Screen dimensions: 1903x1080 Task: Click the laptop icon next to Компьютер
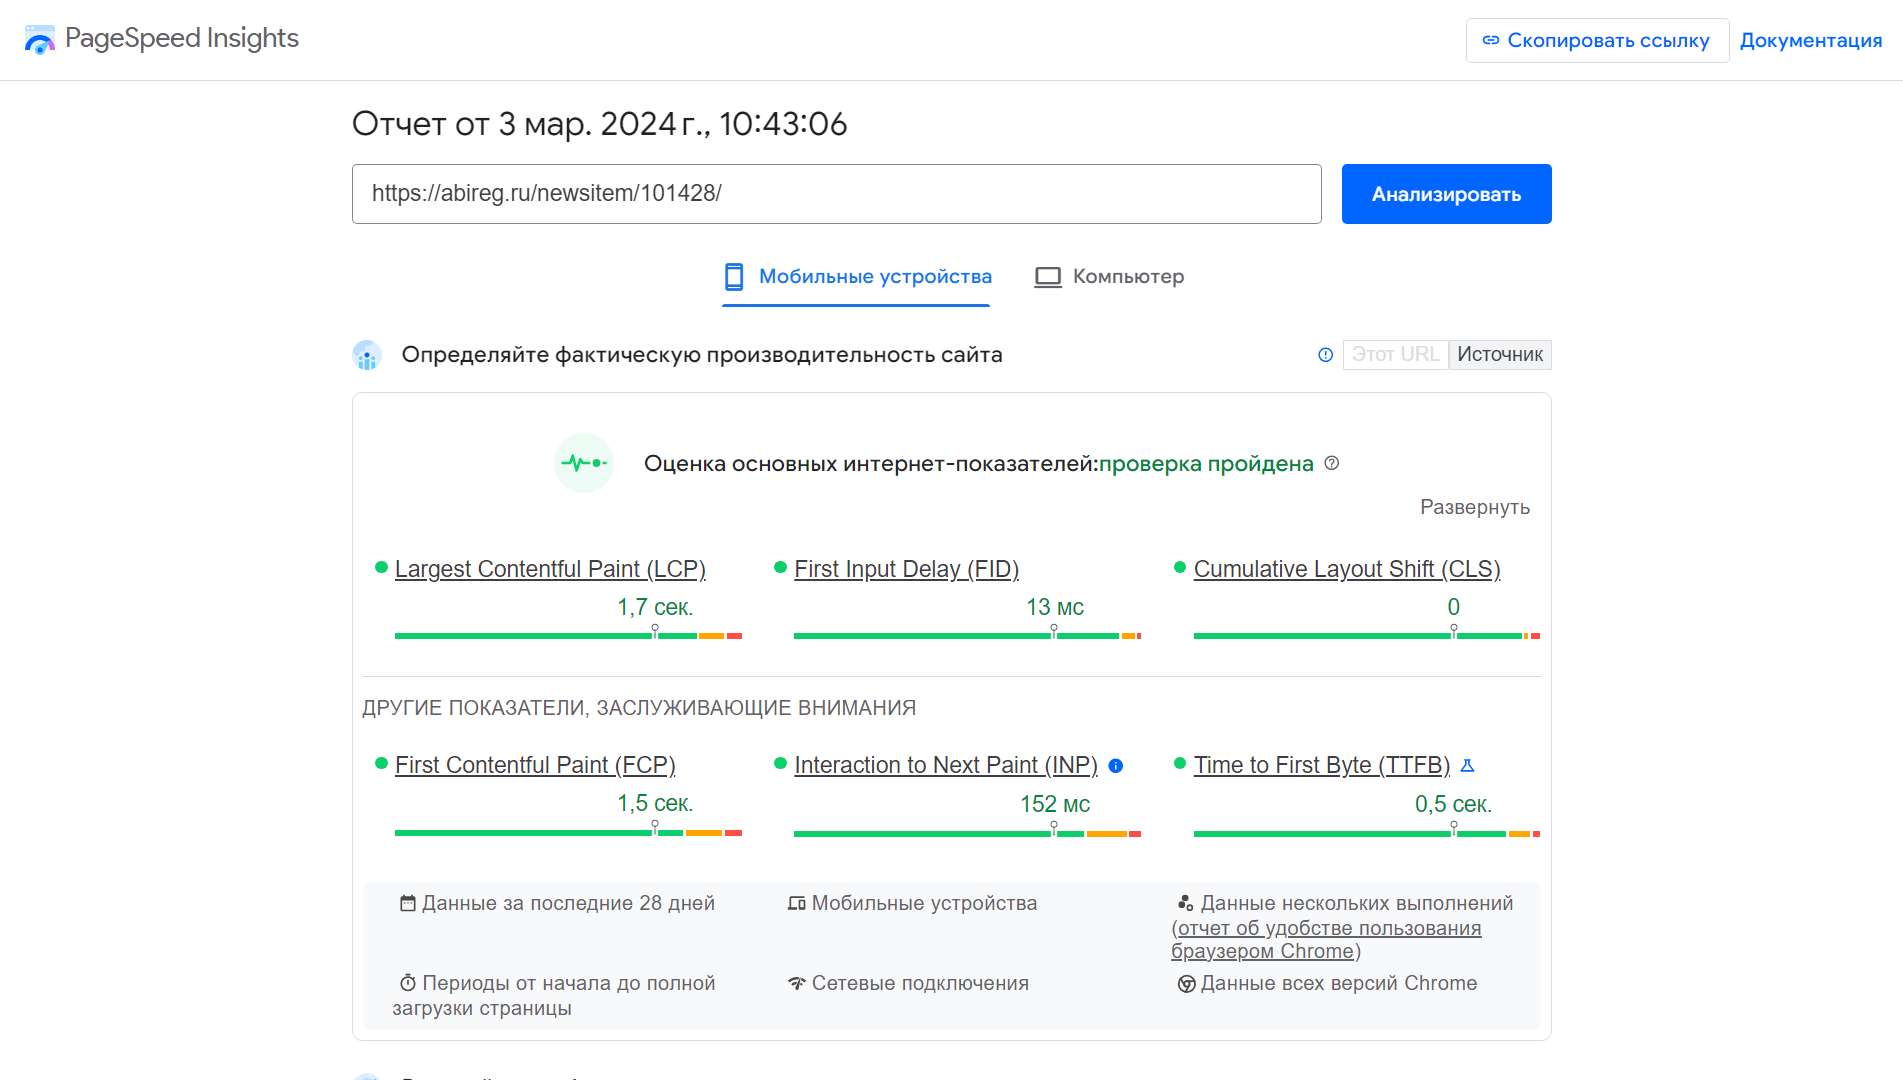[x=1047, y=277]
